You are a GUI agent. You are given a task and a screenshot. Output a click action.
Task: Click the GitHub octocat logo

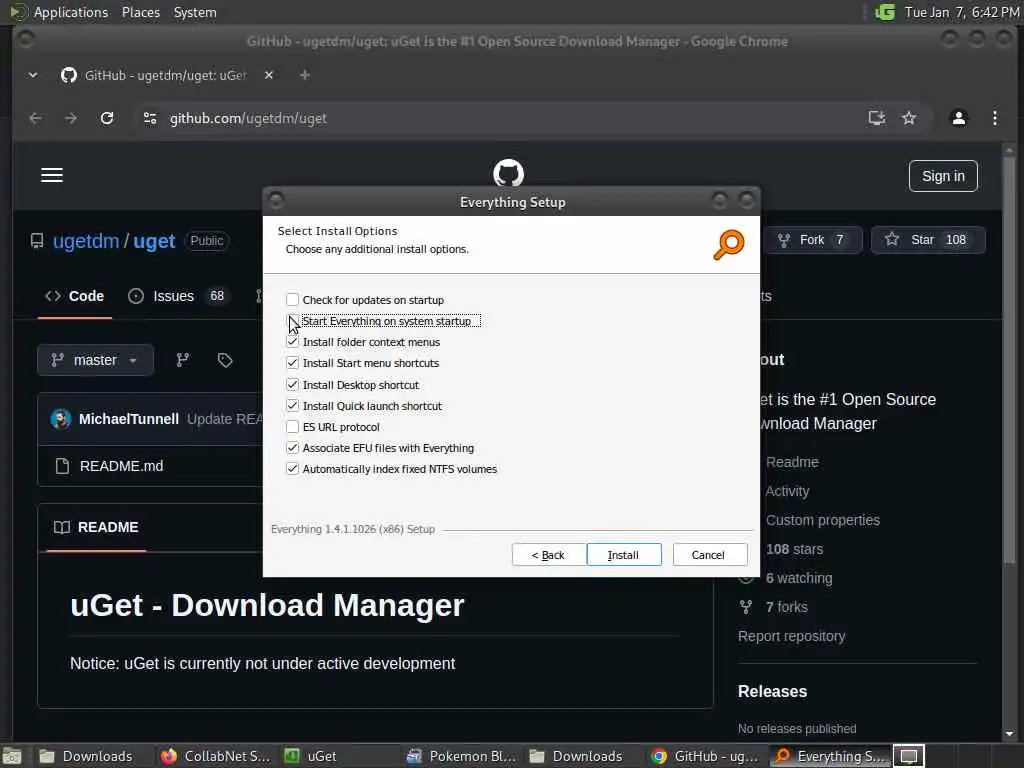point(508,172)
